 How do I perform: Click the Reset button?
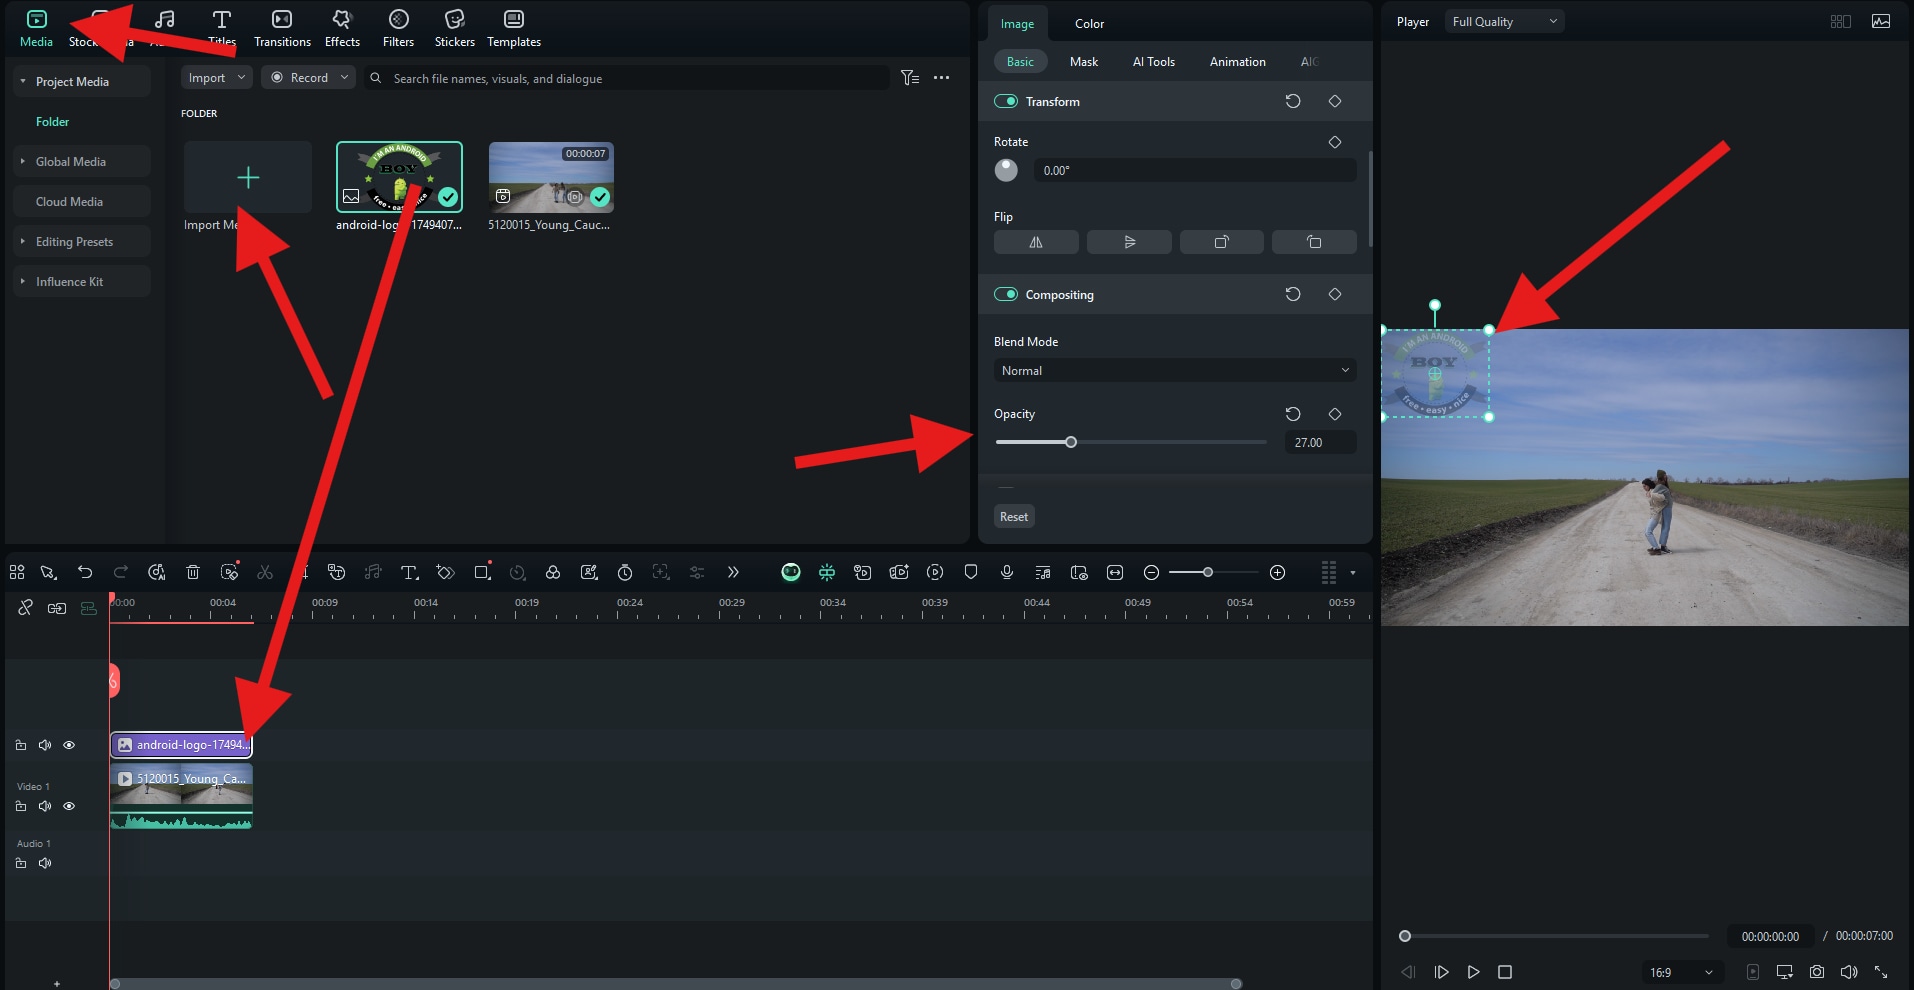[x=1014, y=517]
